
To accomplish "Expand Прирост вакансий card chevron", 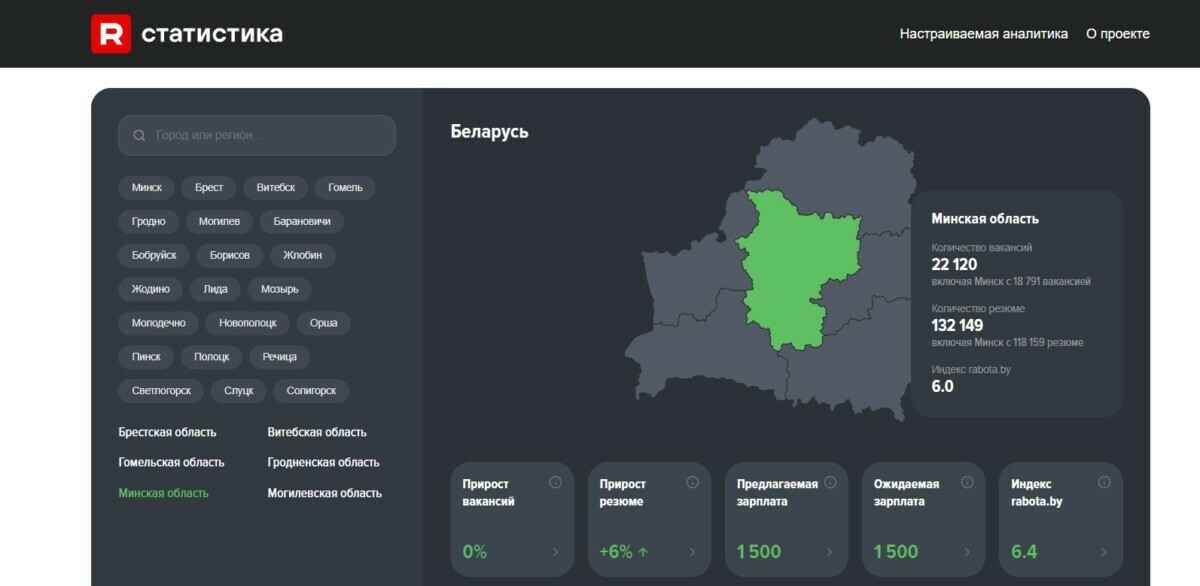I will click(x=555, y=552).
